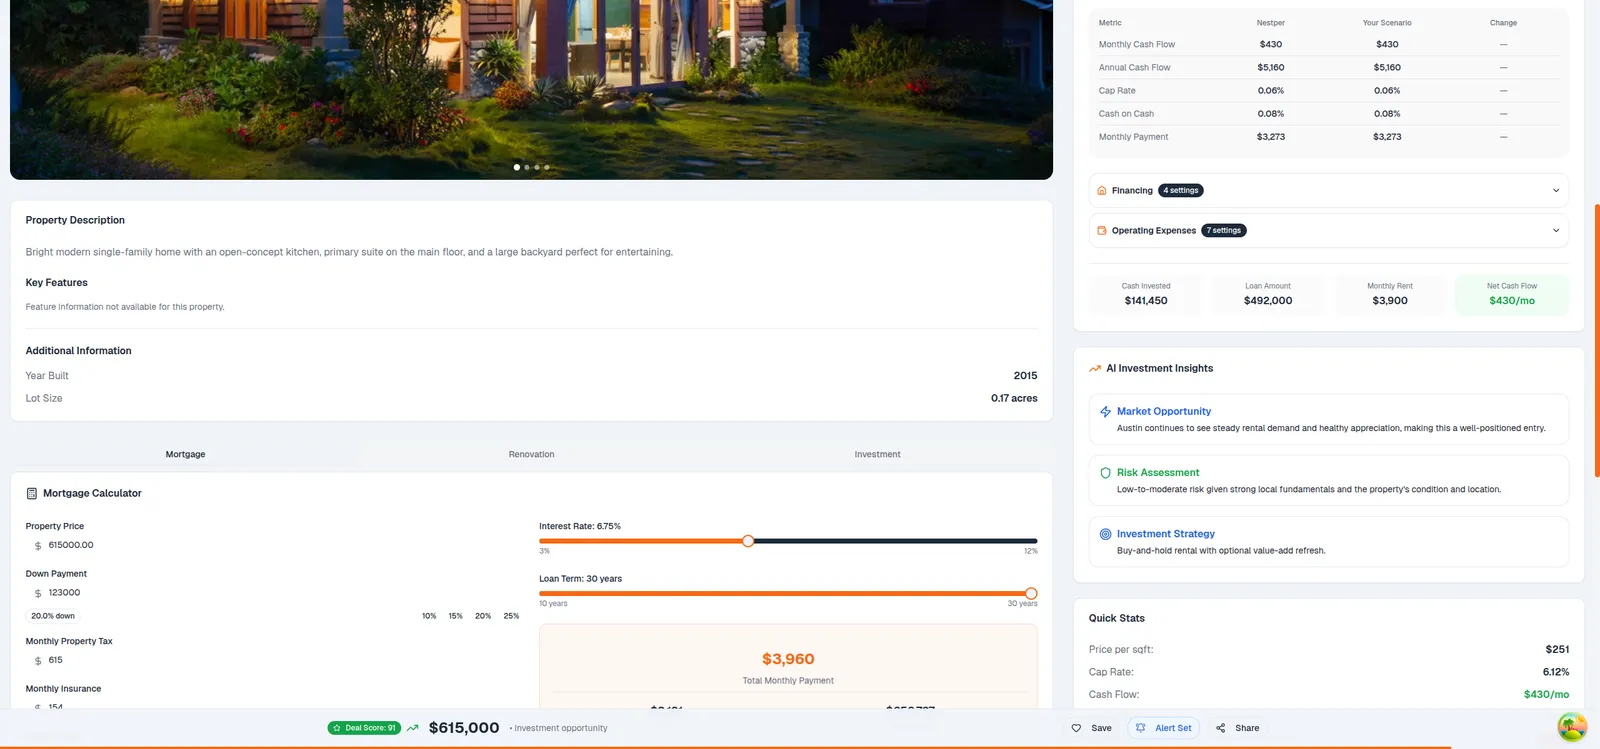This screenshot has height=749, width=1600.
Task: Click the 7 settings badge
Action: pos(1224,231)
